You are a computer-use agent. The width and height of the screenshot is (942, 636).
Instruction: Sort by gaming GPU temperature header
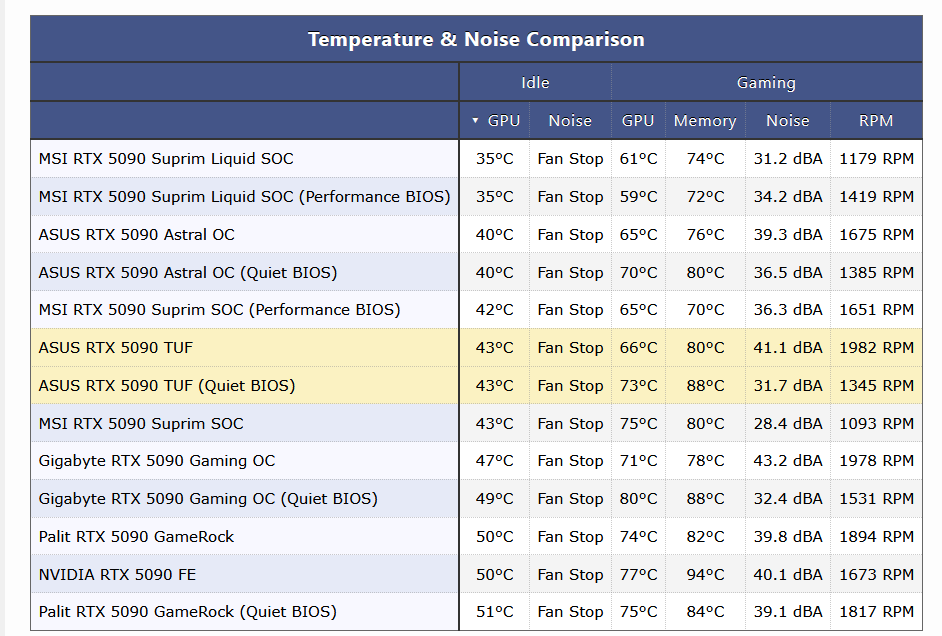638,121
